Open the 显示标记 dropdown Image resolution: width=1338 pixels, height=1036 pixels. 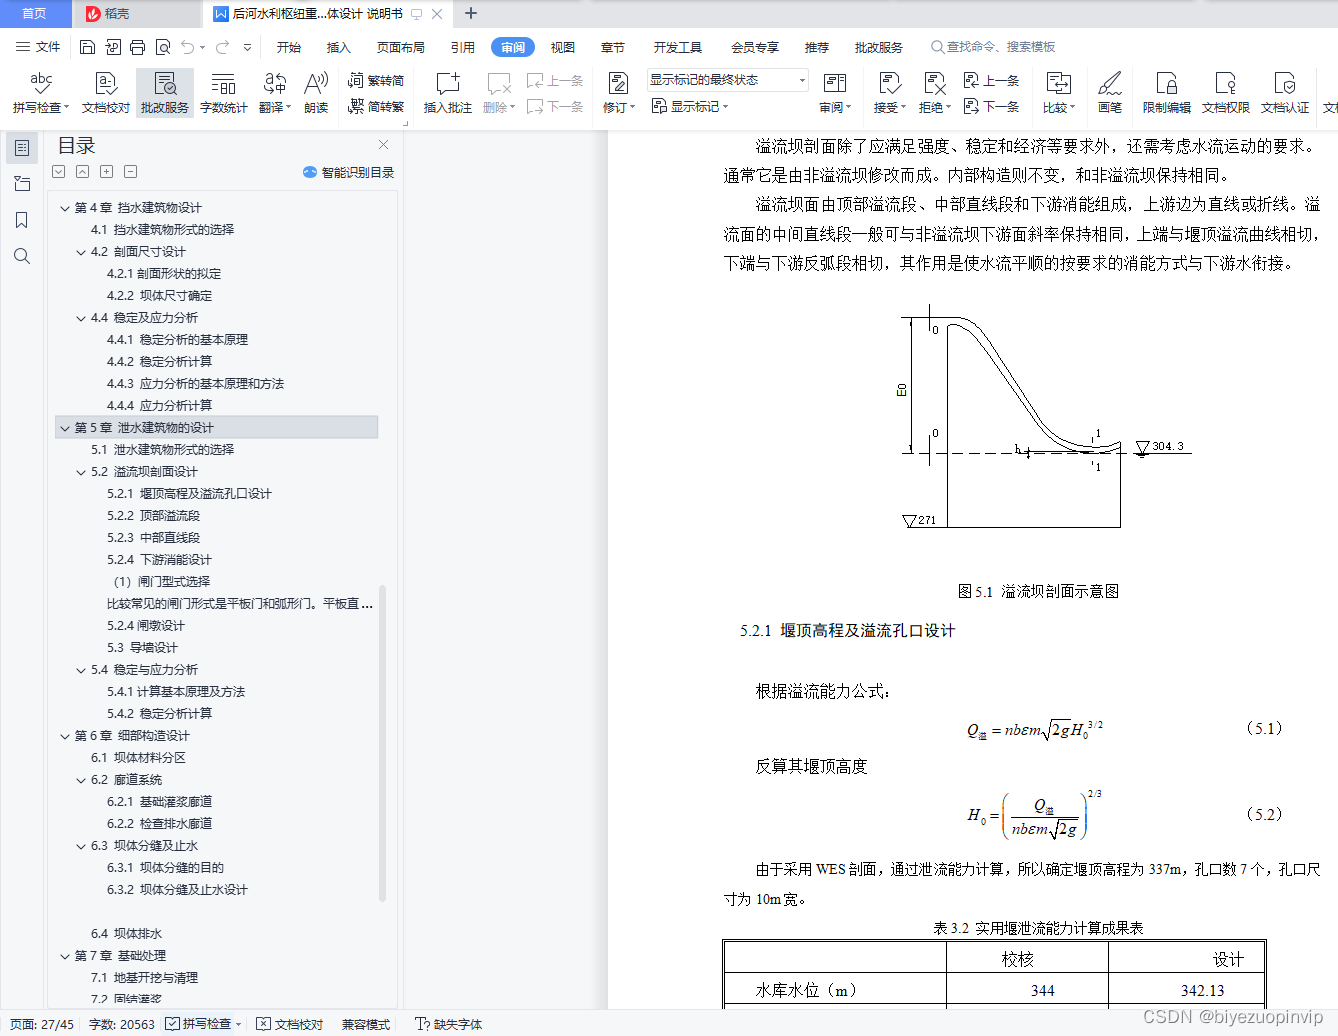click(x=690, y=106)
